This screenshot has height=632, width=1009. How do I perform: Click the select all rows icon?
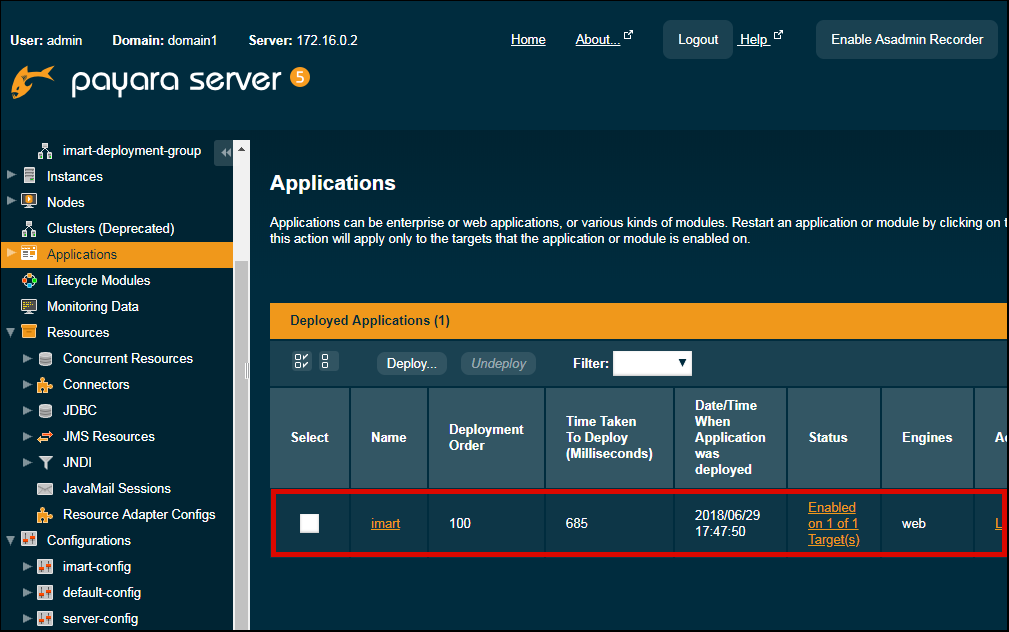point(302,362)
